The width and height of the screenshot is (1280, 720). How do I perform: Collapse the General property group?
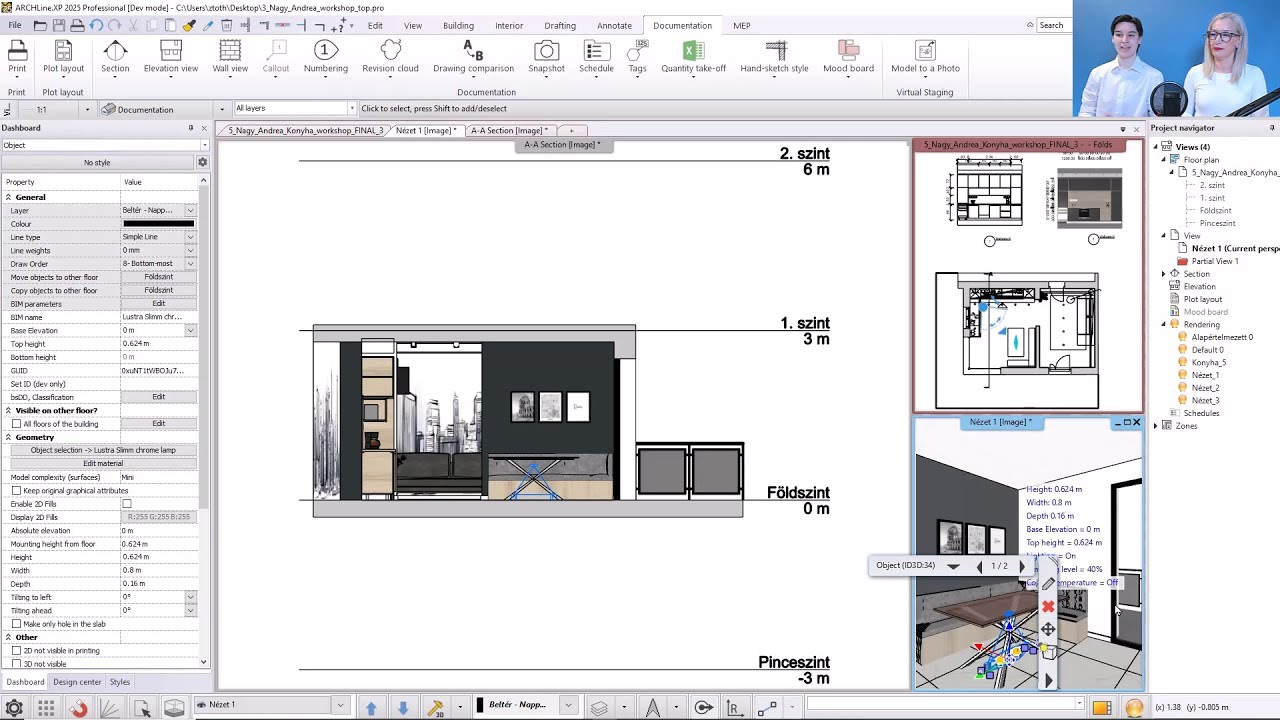click(8, 197)
